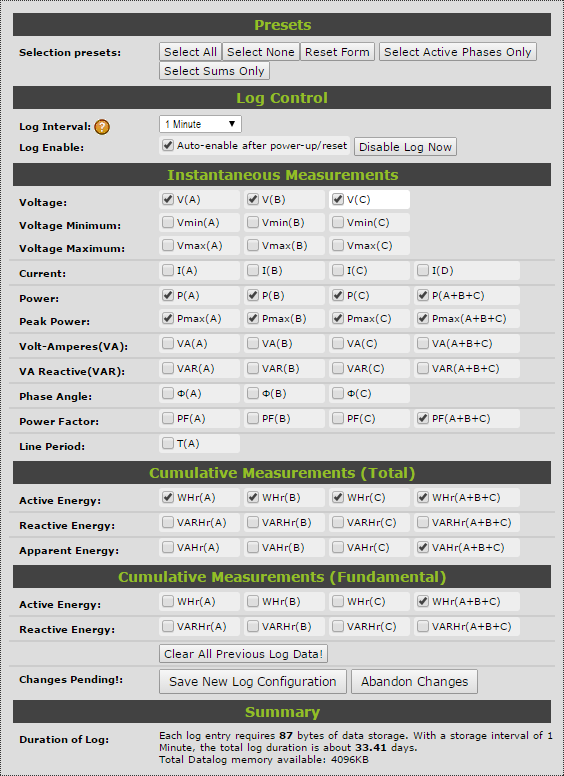Uncheck the P(C) power checkbox

[338, 295]
